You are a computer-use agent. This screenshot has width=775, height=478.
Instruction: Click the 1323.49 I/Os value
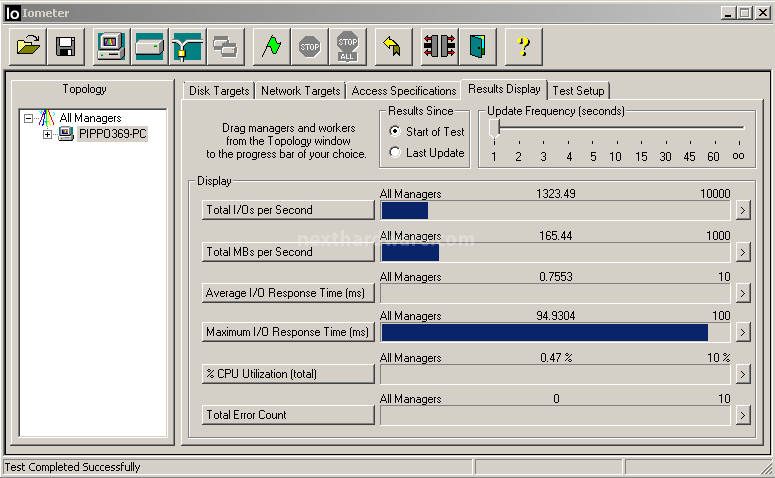click(x=556, y=194)
